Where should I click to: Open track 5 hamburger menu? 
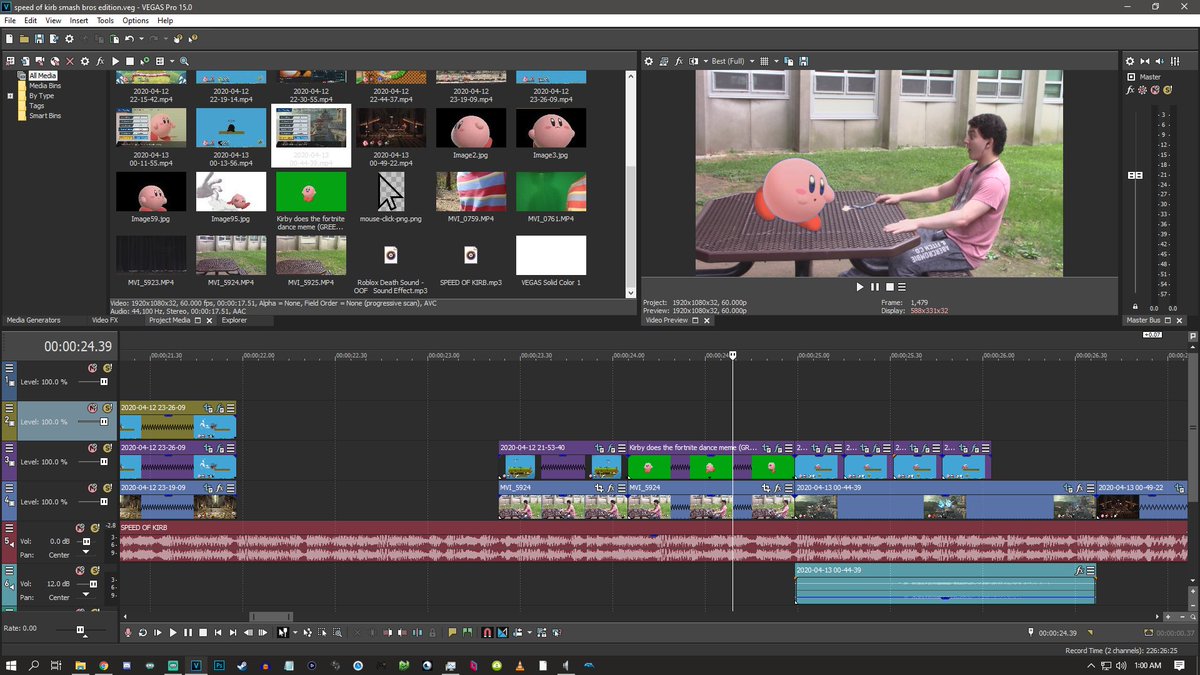tap(10, 528)
